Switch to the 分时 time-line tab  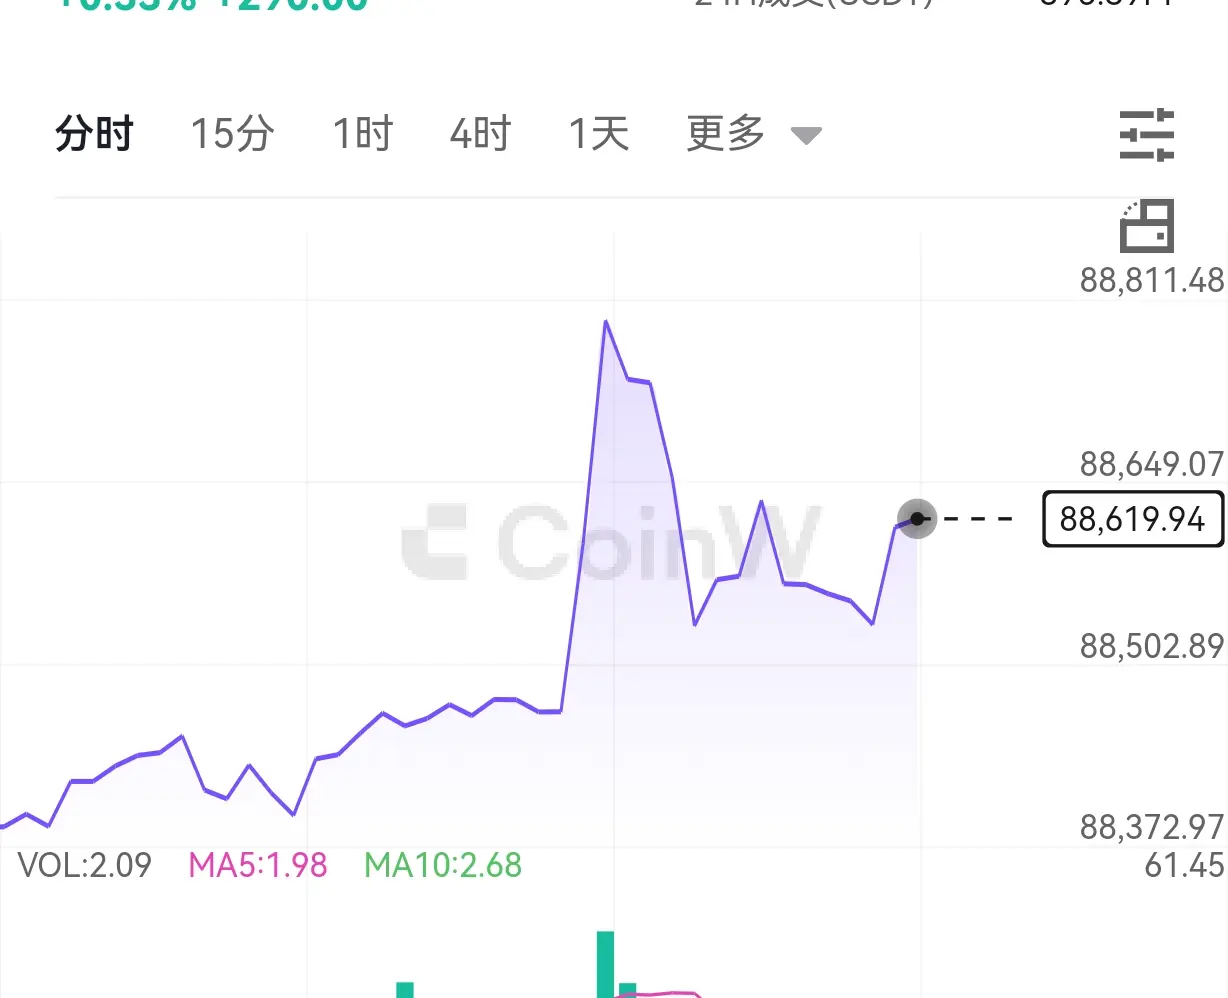click(94, 133)
